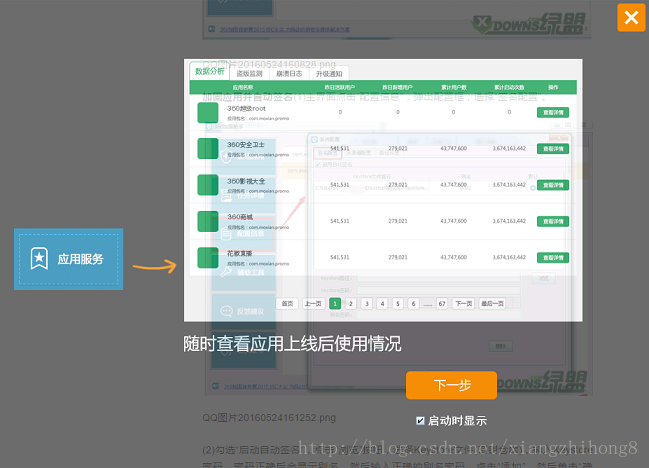649x468 pixels.
Task: Click the 上一页 pagination button
Action: tap(313, 304)
